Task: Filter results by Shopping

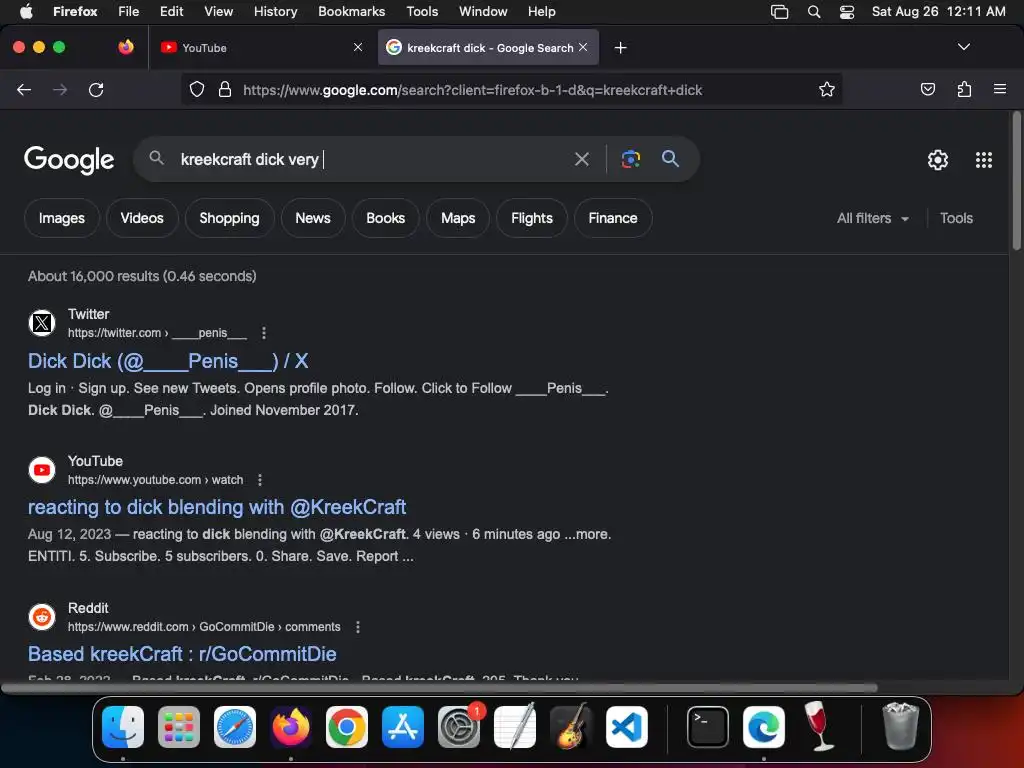Action: click(x=229, y=218)
